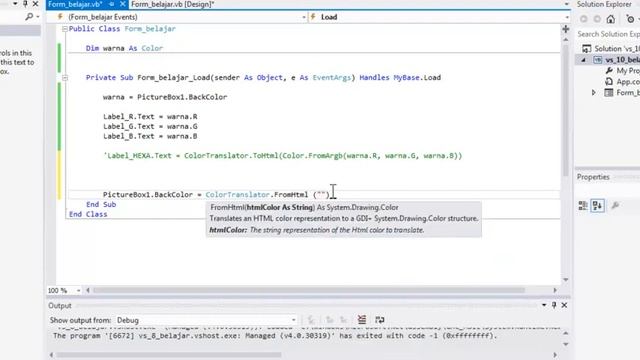Viewport: 640px width, 360px height.
Task: Collapse the Form_belajar_Load sub block
Action: pyautogui.click(x=64, y=78)
